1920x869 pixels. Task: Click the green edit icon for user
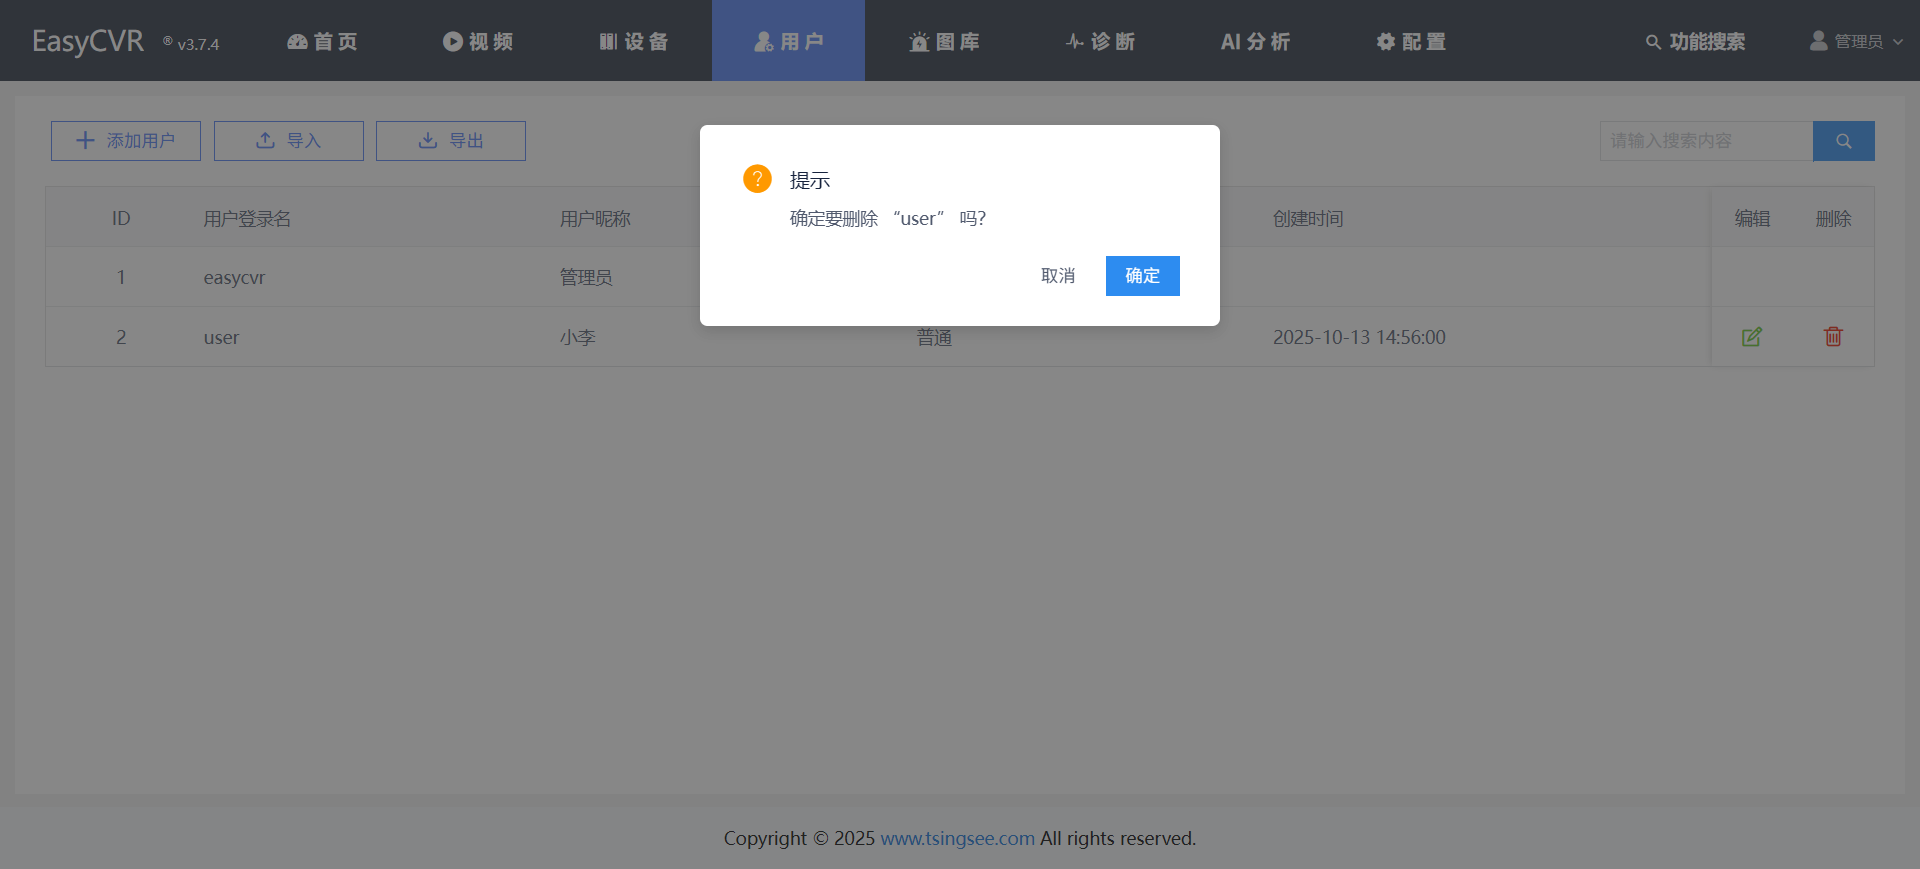(x=1751, y=337)
